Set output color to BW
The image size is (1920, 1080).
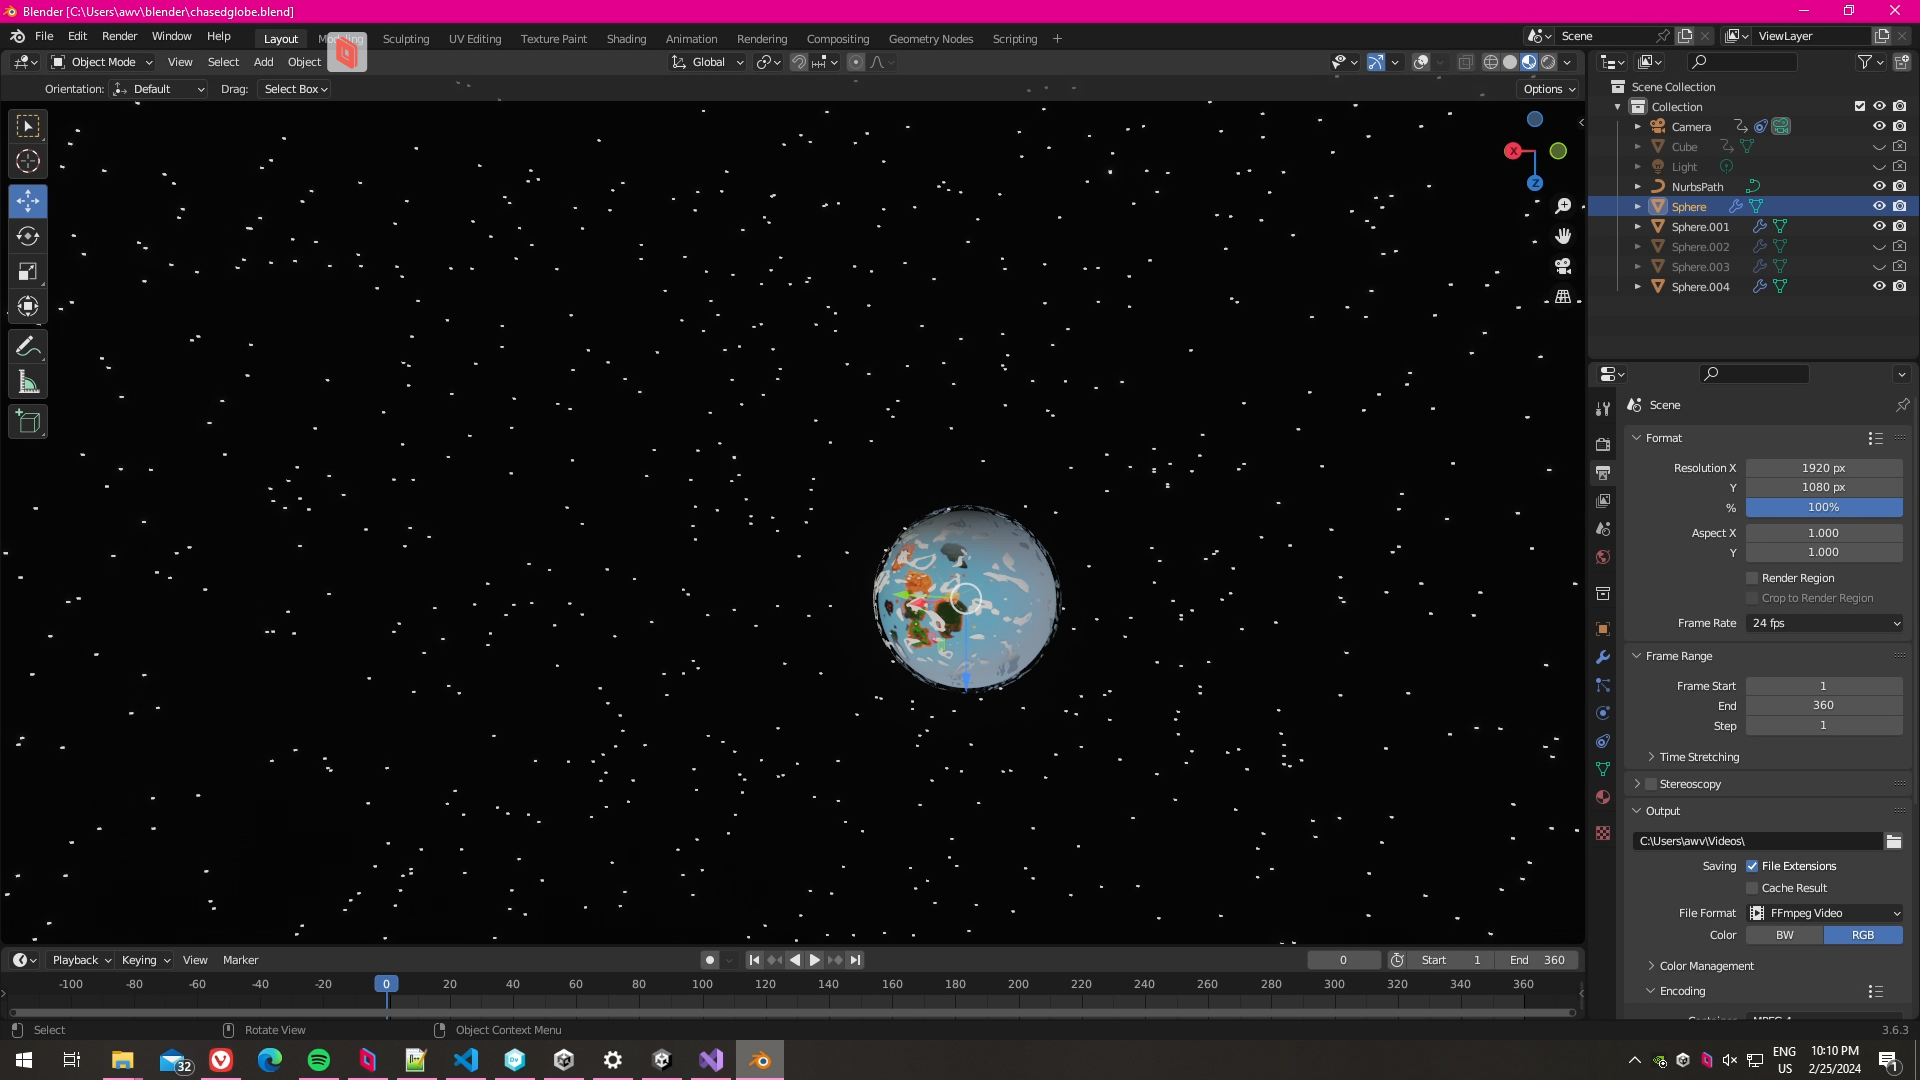[x=1784, y=935]
